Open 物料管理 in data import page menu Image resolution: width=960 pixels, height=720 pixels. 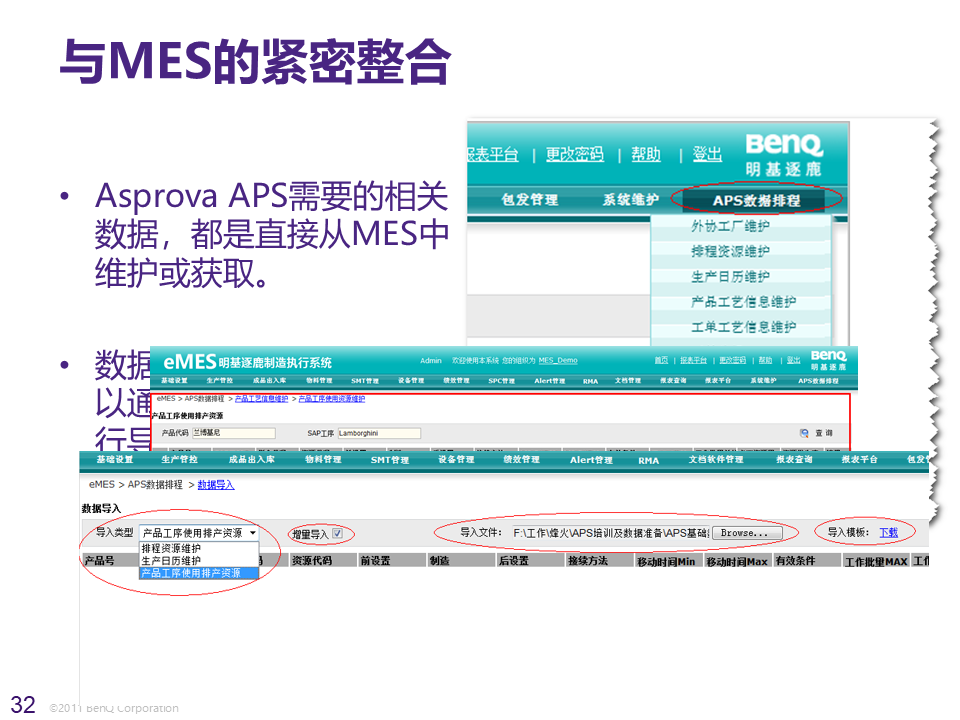click(x=323, y=459)
